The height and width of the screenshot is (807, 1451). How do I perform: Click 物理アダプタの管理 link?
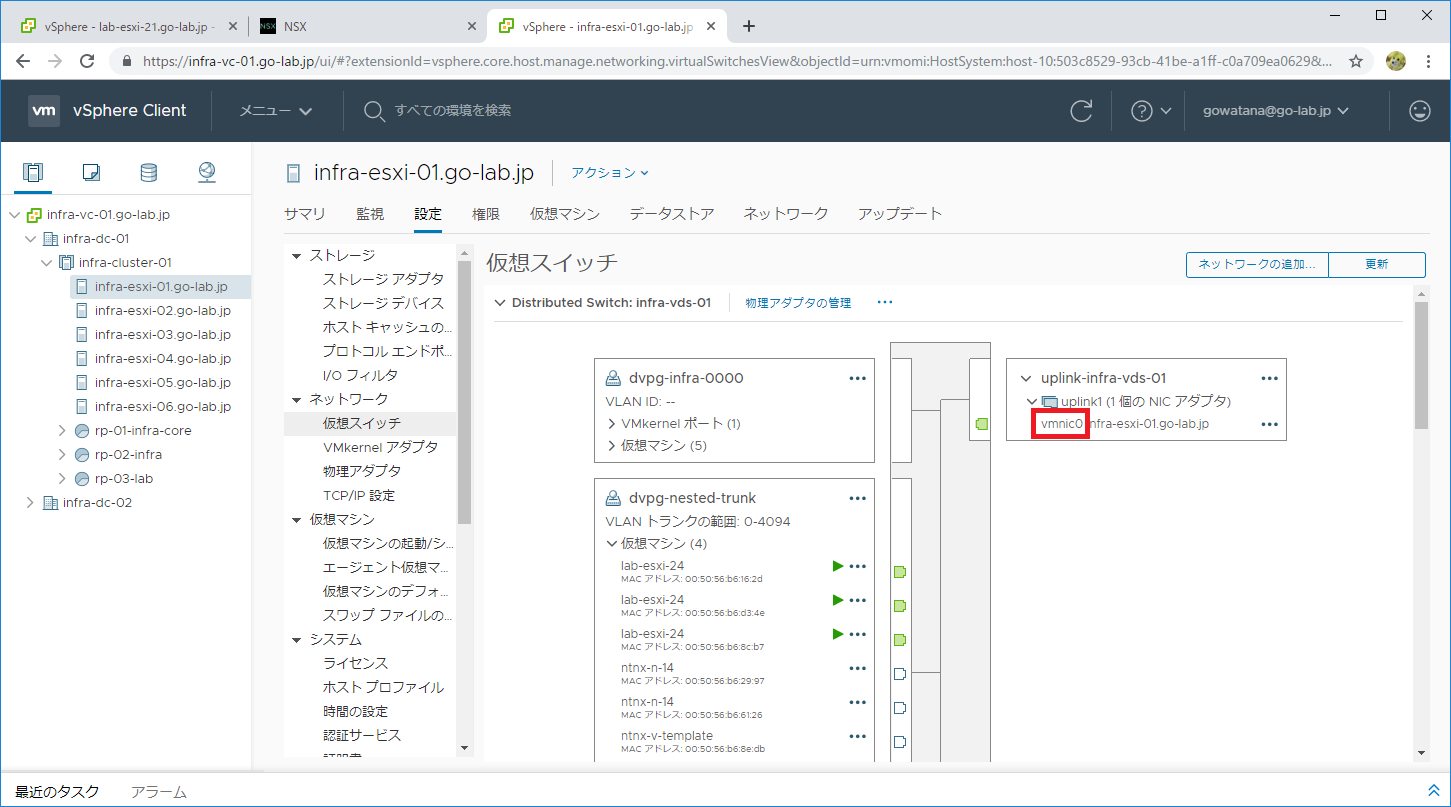798,302
